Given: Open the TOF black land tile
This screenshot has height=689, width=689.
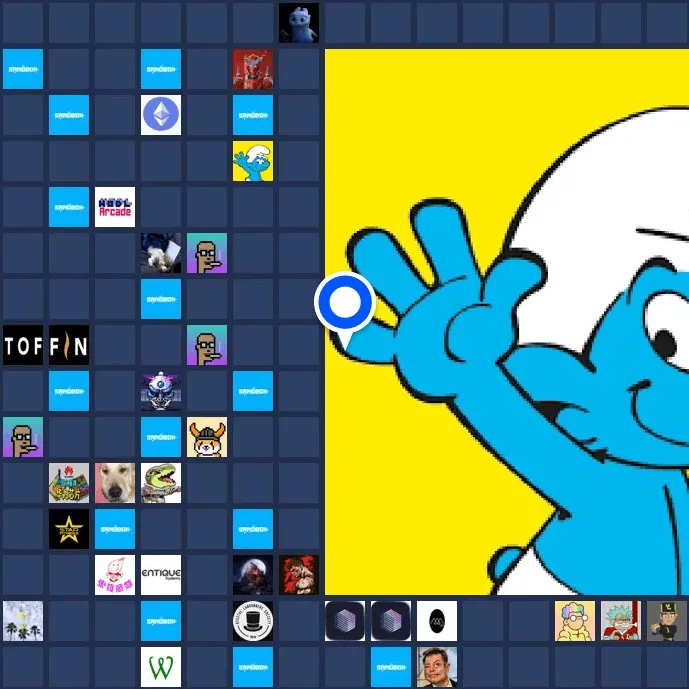Looking at the screenshot, I should coord(23,345).
